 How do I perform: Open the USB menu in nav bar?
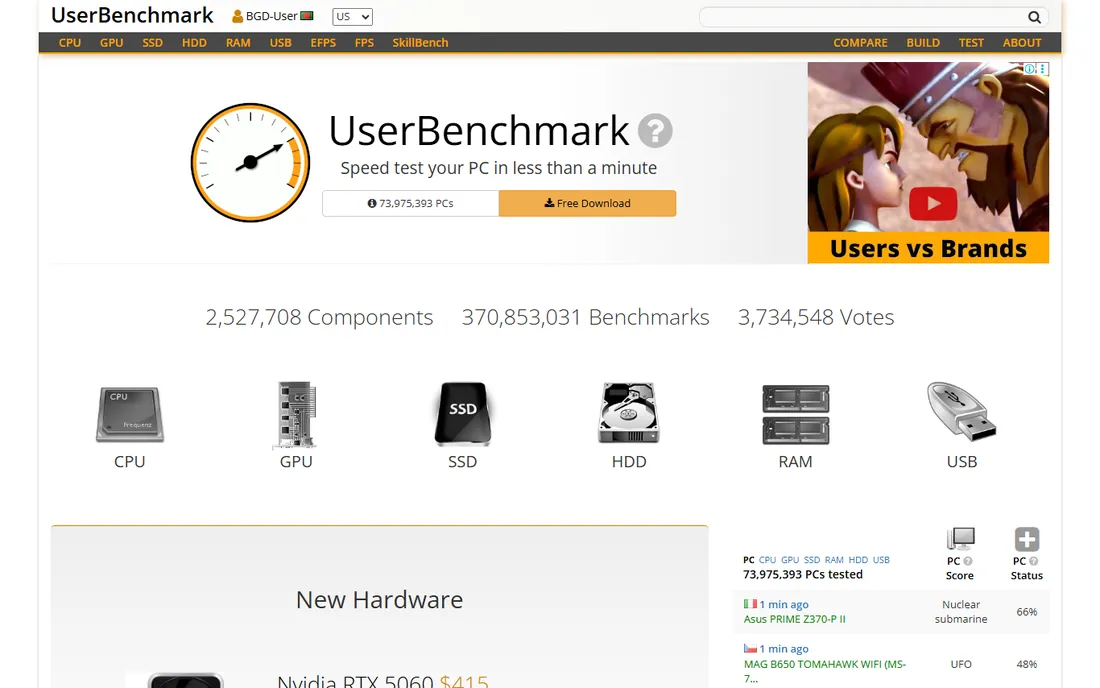281,43
